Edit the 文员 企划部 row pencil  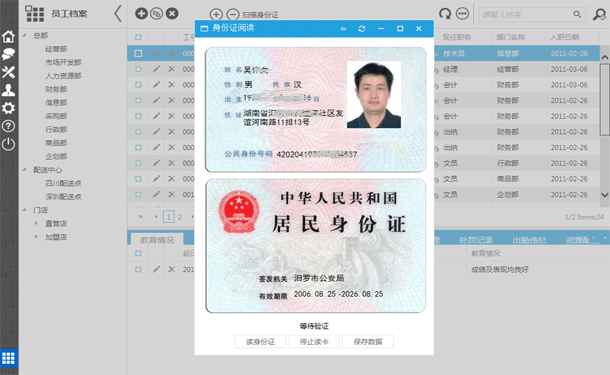[156, 194]
